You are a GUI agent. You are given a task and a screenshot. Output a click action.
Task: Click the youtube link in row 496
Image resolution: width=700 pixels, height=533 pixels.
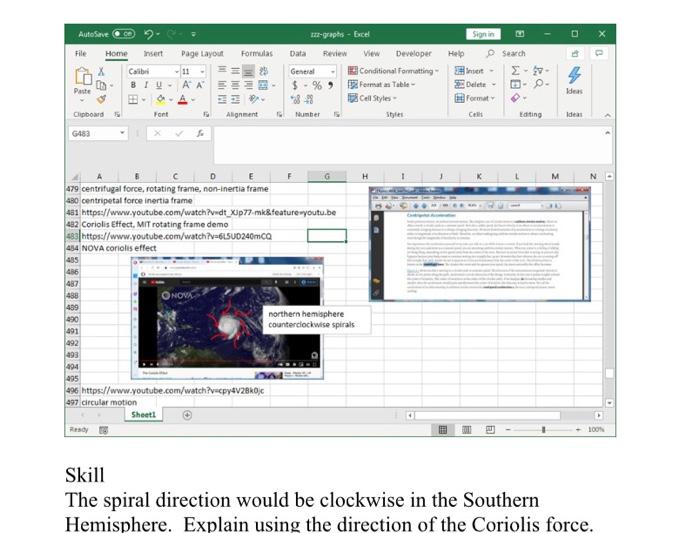click(172, 391)
